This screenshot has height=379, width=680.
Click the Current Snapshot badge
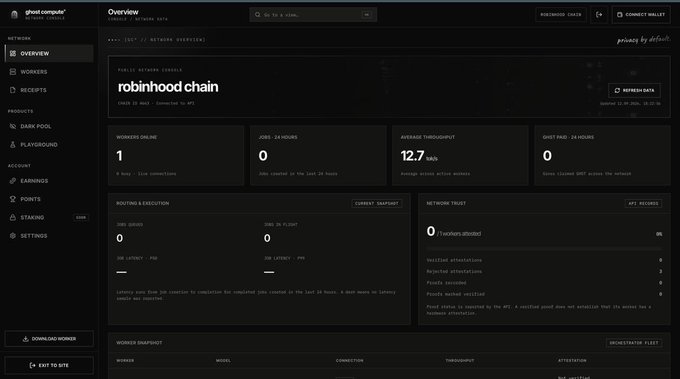[376, 203]
